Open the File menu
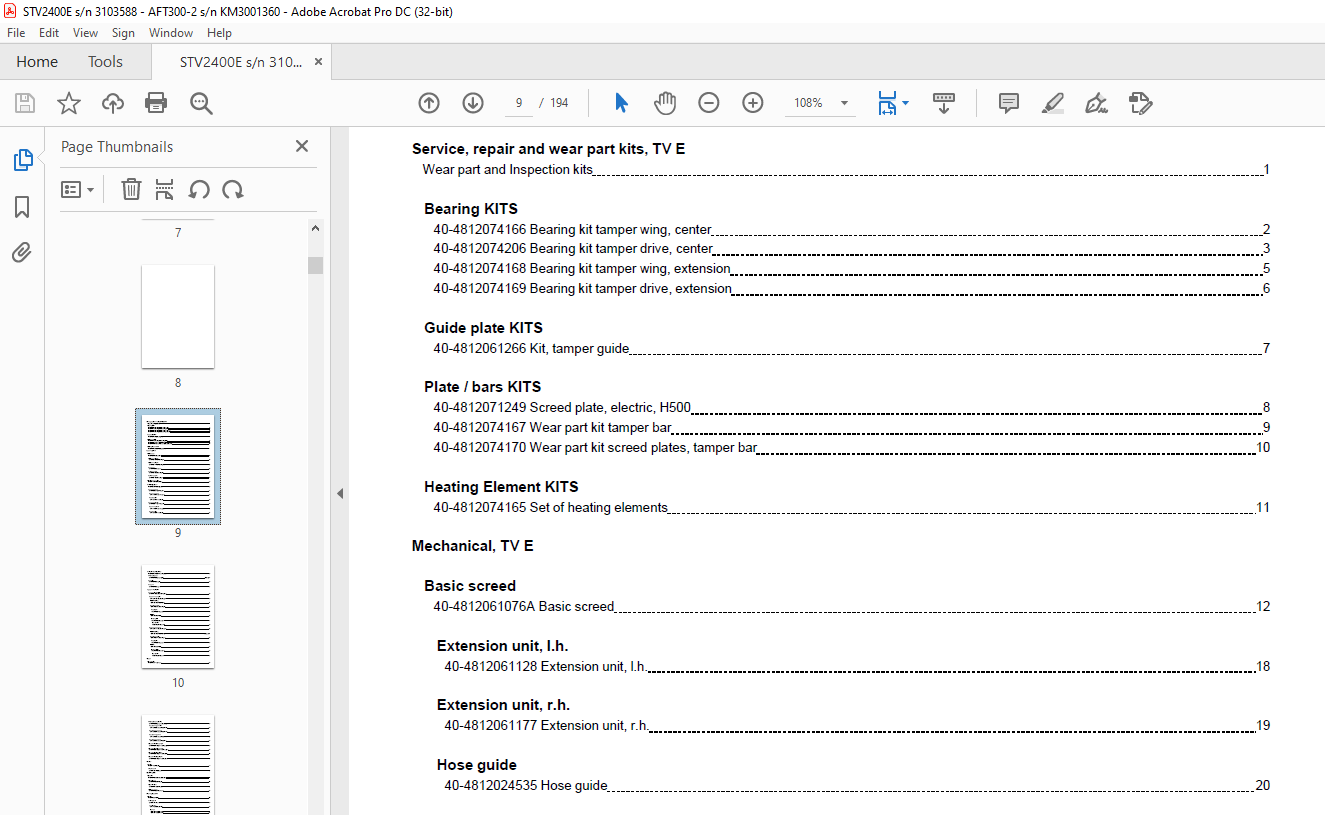 [x=16, y=33]
